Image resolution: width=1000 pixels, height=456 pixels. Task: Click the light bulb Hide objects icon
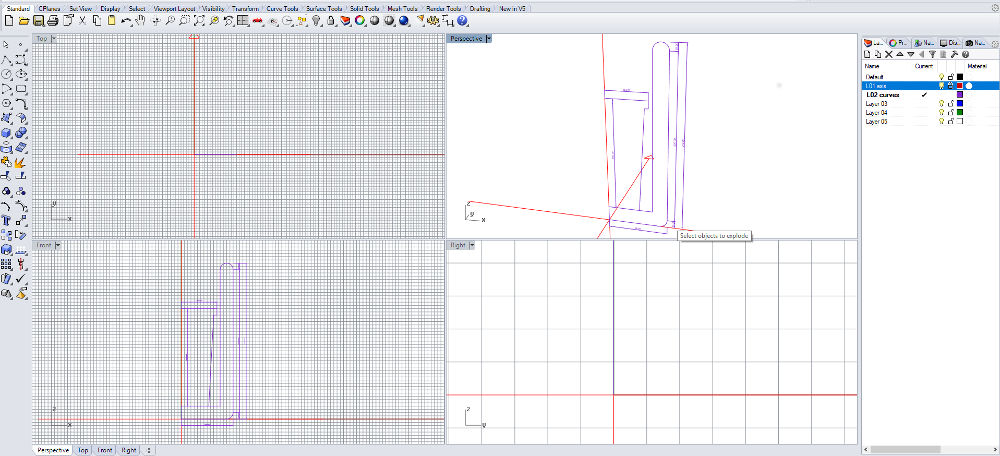(316, 21)
